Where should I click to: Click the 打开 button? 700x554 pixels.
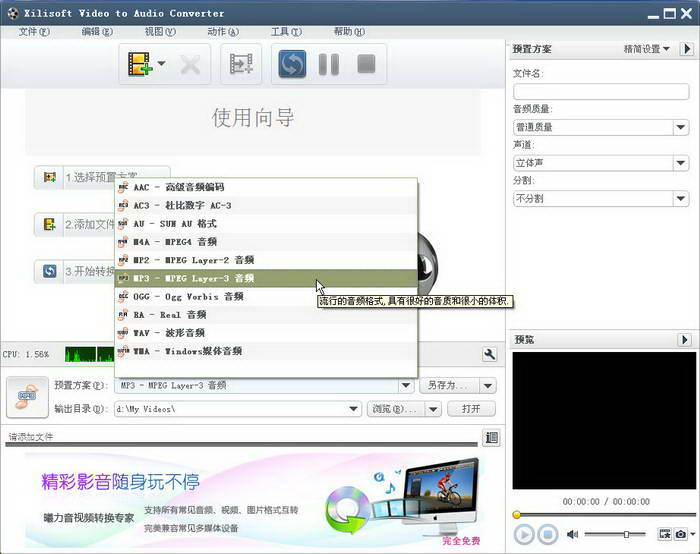pos(471,409)
